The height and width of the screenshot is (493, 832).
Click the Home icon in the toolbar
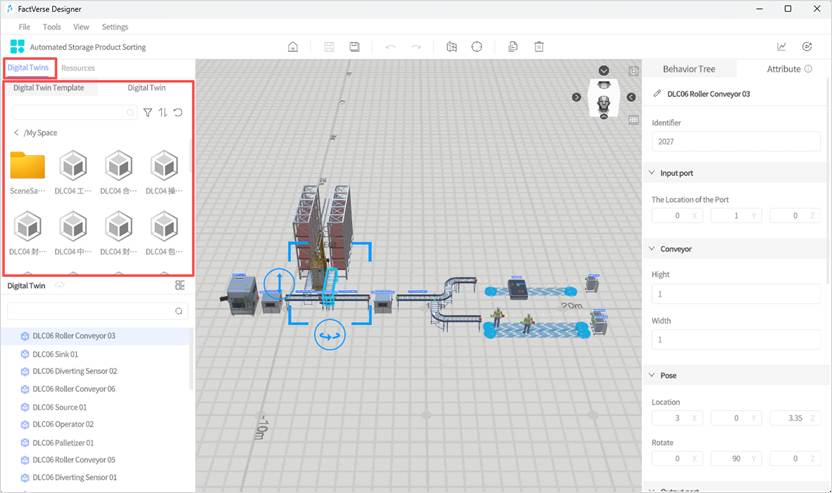point(292,46)
